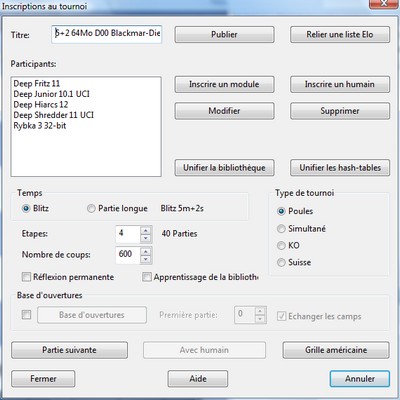Pick the KO tournament type
Viewport: 400px width, 400px height.
click(x=281, y=246)
